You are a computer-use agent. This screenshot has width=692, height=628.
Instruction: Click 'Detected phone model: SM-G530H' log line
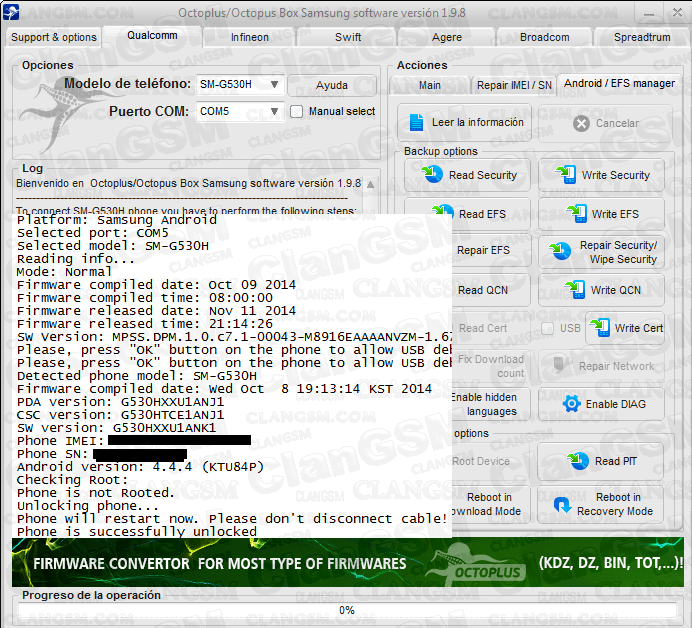137,376
